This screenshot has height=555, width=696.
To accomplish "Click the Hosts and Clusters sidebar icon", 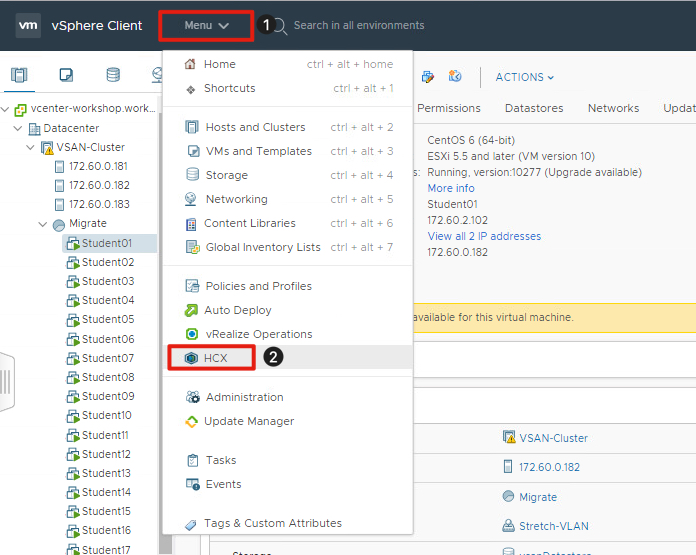I will pos(19,75).
